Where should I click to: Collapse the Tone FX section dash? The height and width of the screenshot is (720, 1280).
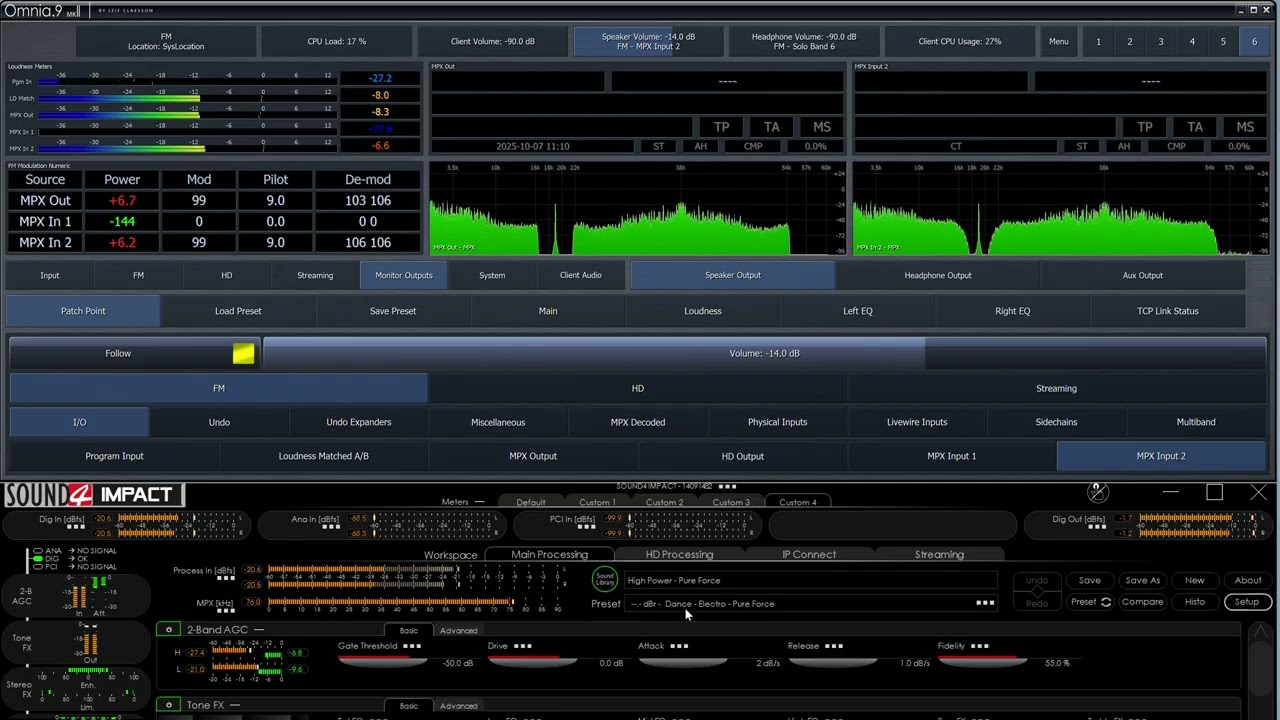tap(235, 705)
